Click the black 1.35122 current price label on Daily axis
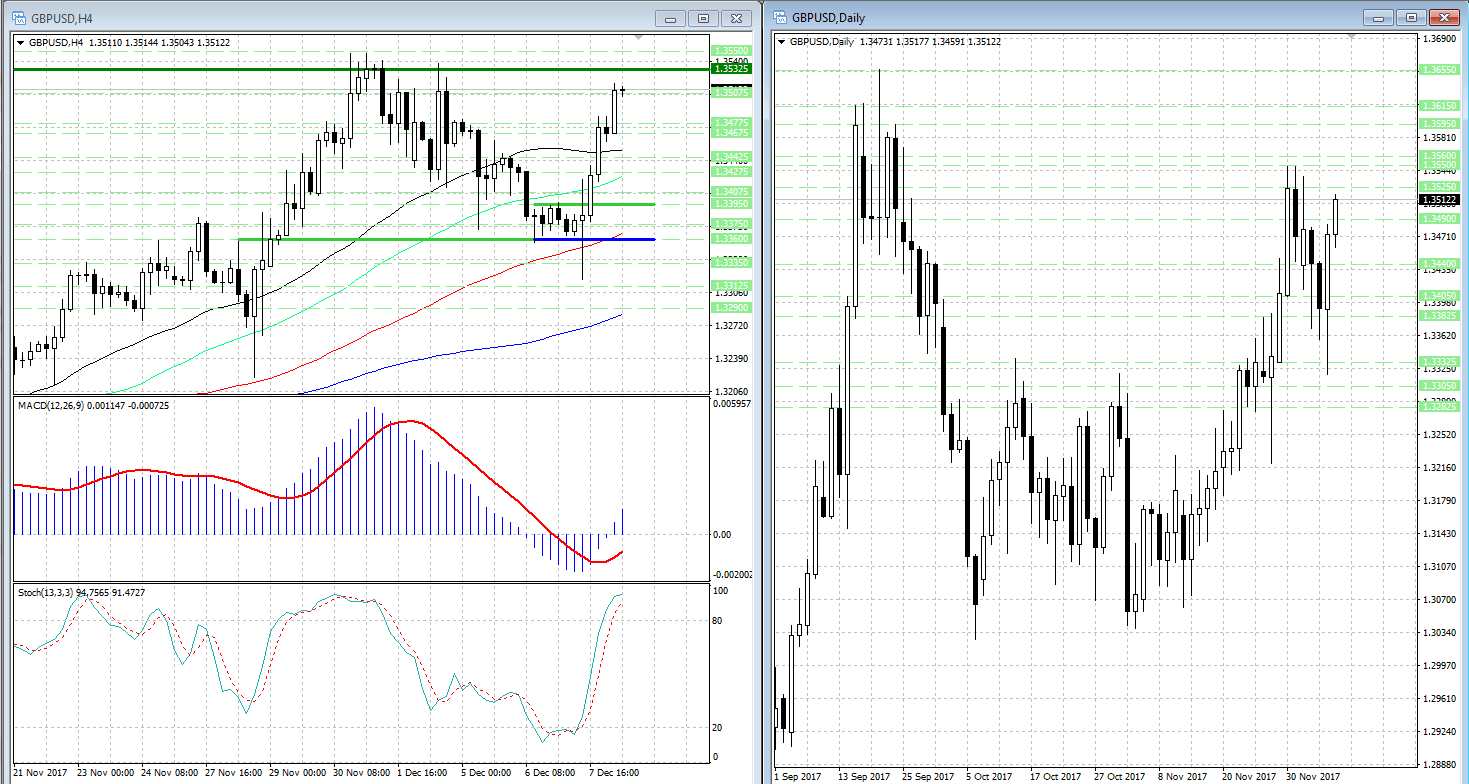 pos(1437,199)
